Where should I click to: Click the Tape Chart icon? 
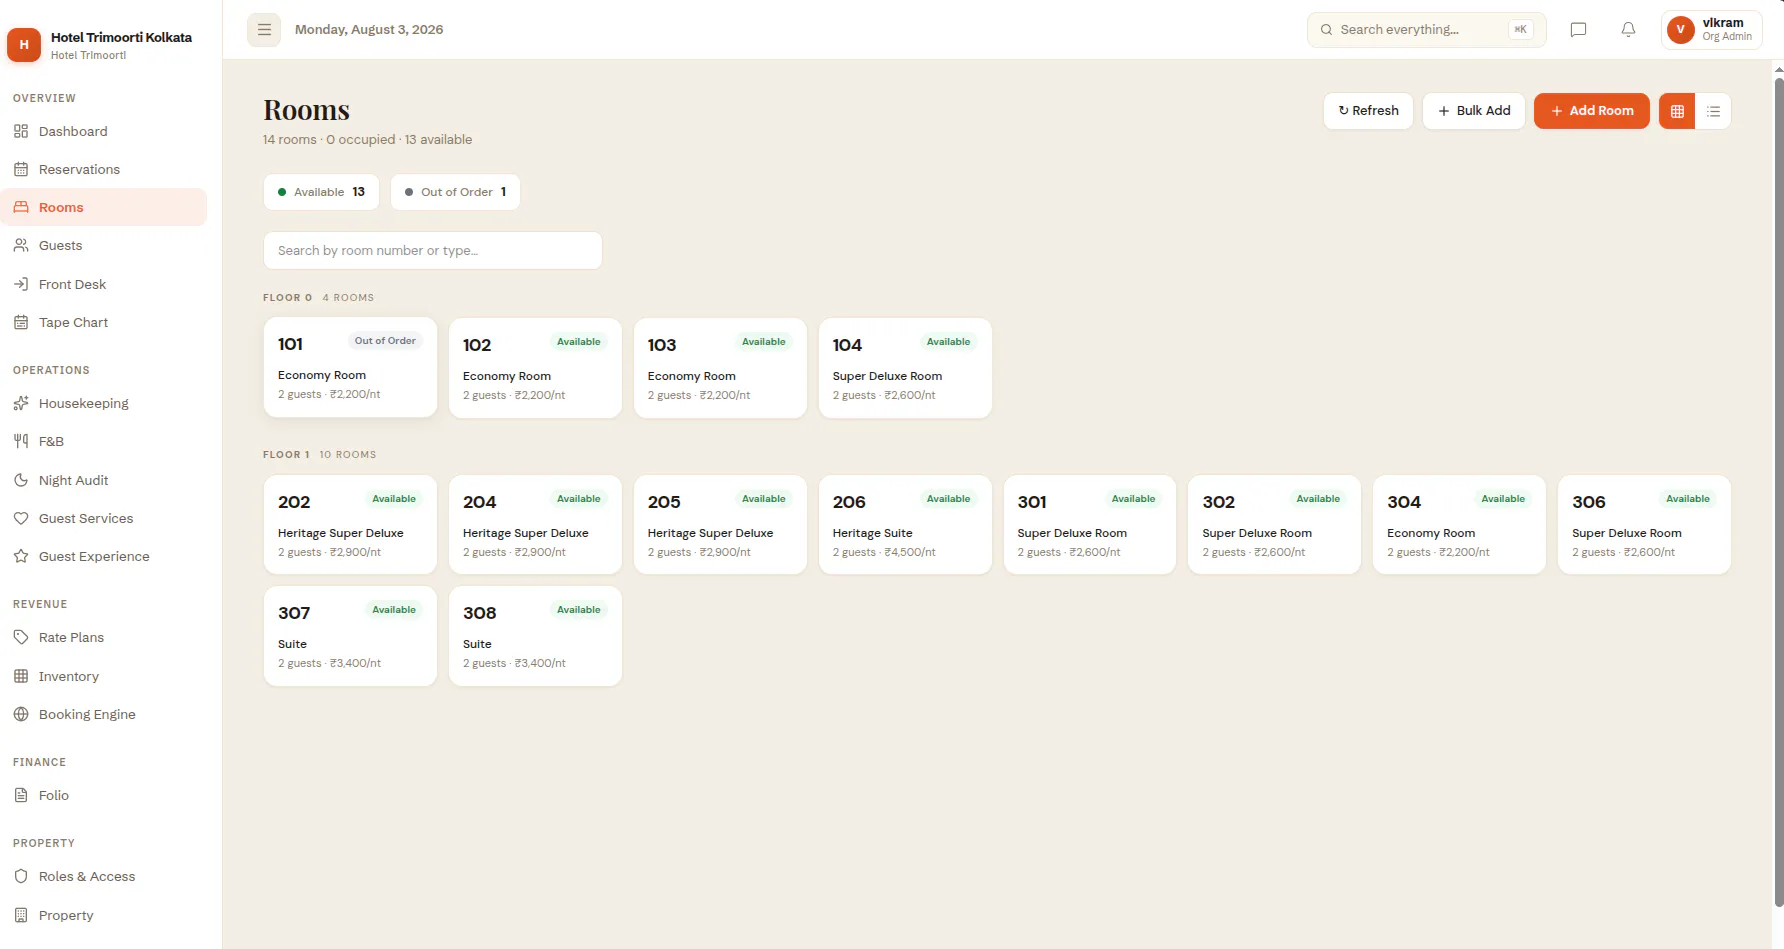pyautogui.click(x=21, y=322)
